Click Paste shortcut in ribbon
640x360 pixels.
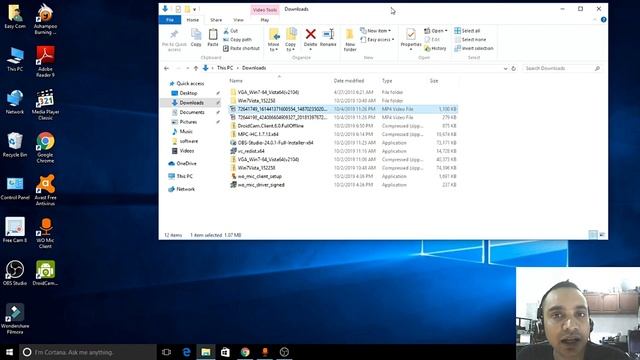tap(241, 48)
